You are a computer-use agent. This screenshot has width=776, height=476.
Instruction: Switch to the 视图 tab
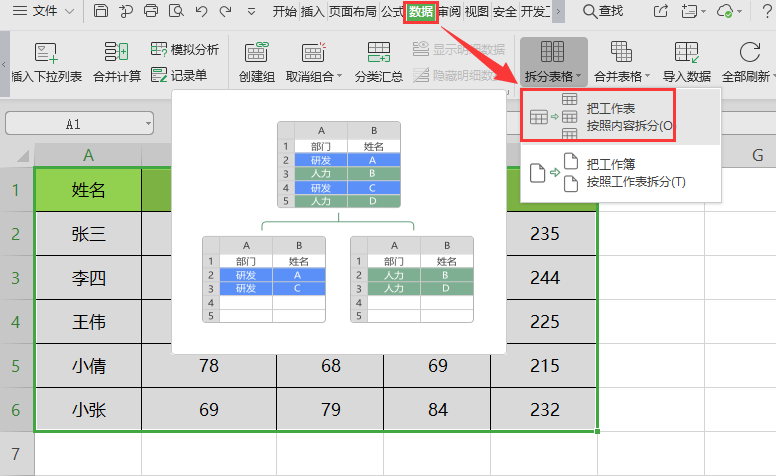[477, 11]
